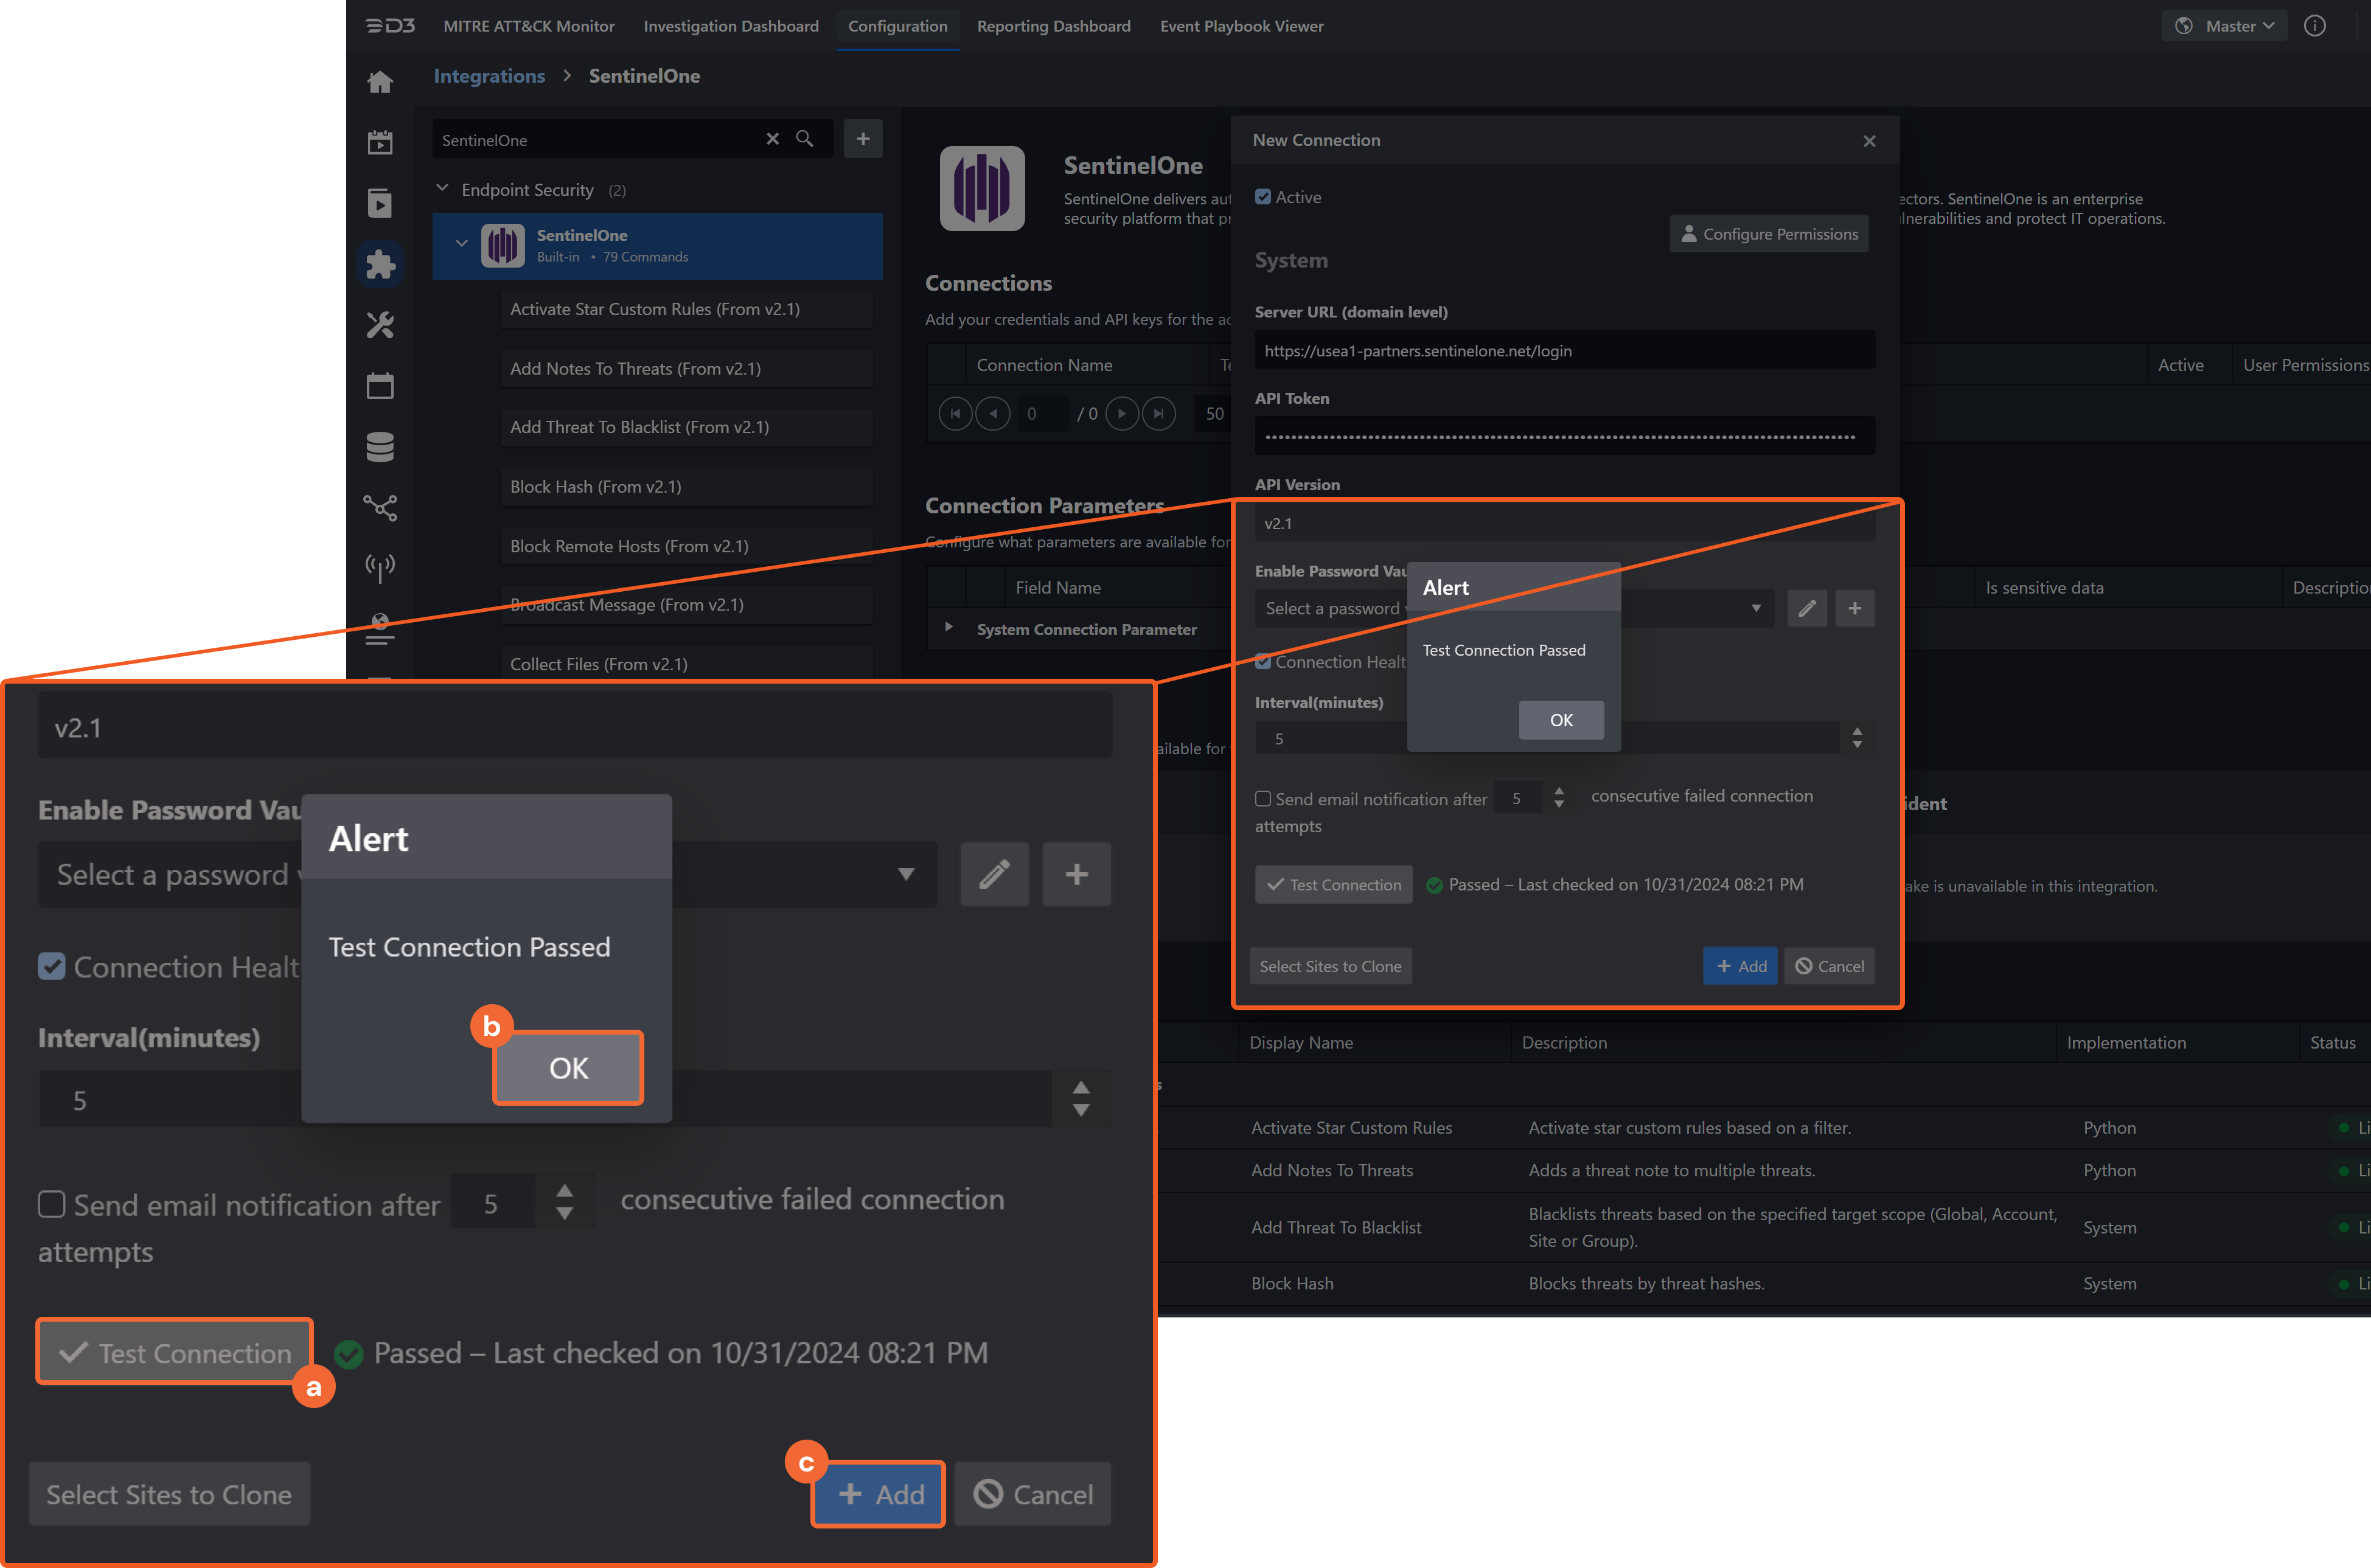Open the puzzle-piece Integrations sidebar icon
The width and height of the screenshot is (2371, 1568).
click(x=380, y=265)
